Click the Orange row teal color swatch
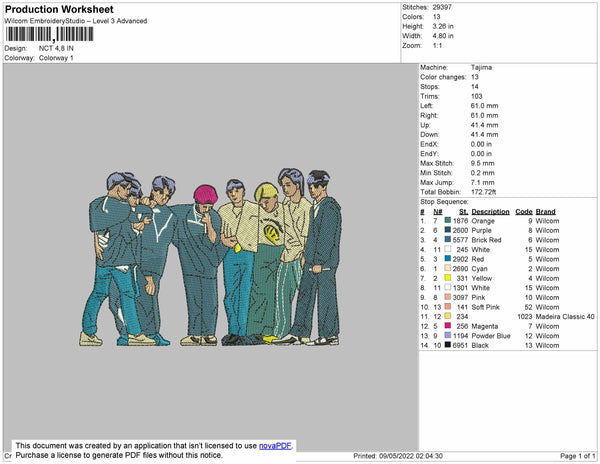This screenshot has height=464, width=600. click(448, 221)
